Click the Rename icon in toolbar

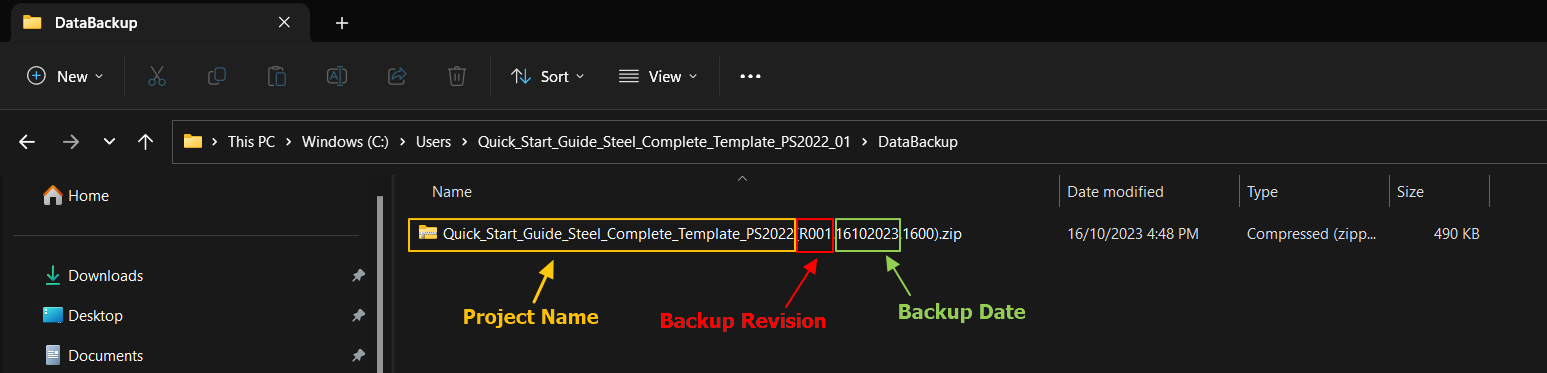pos(337,76)
